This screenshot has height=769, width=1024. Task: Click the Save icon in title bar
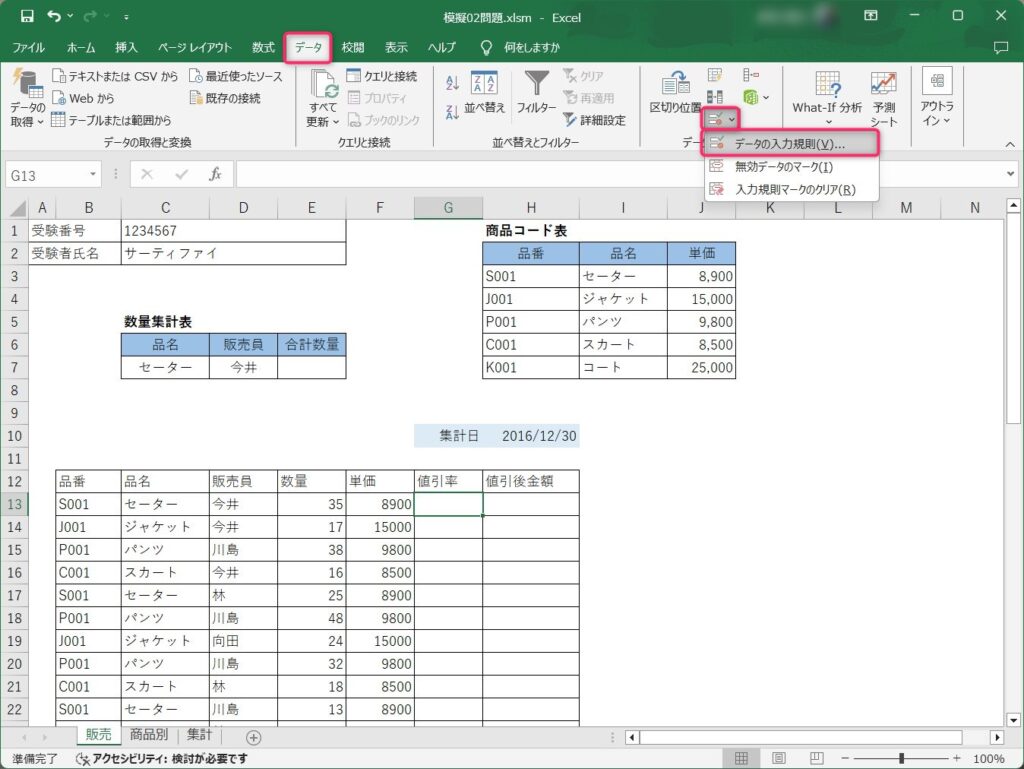click(x=27, y=16)
